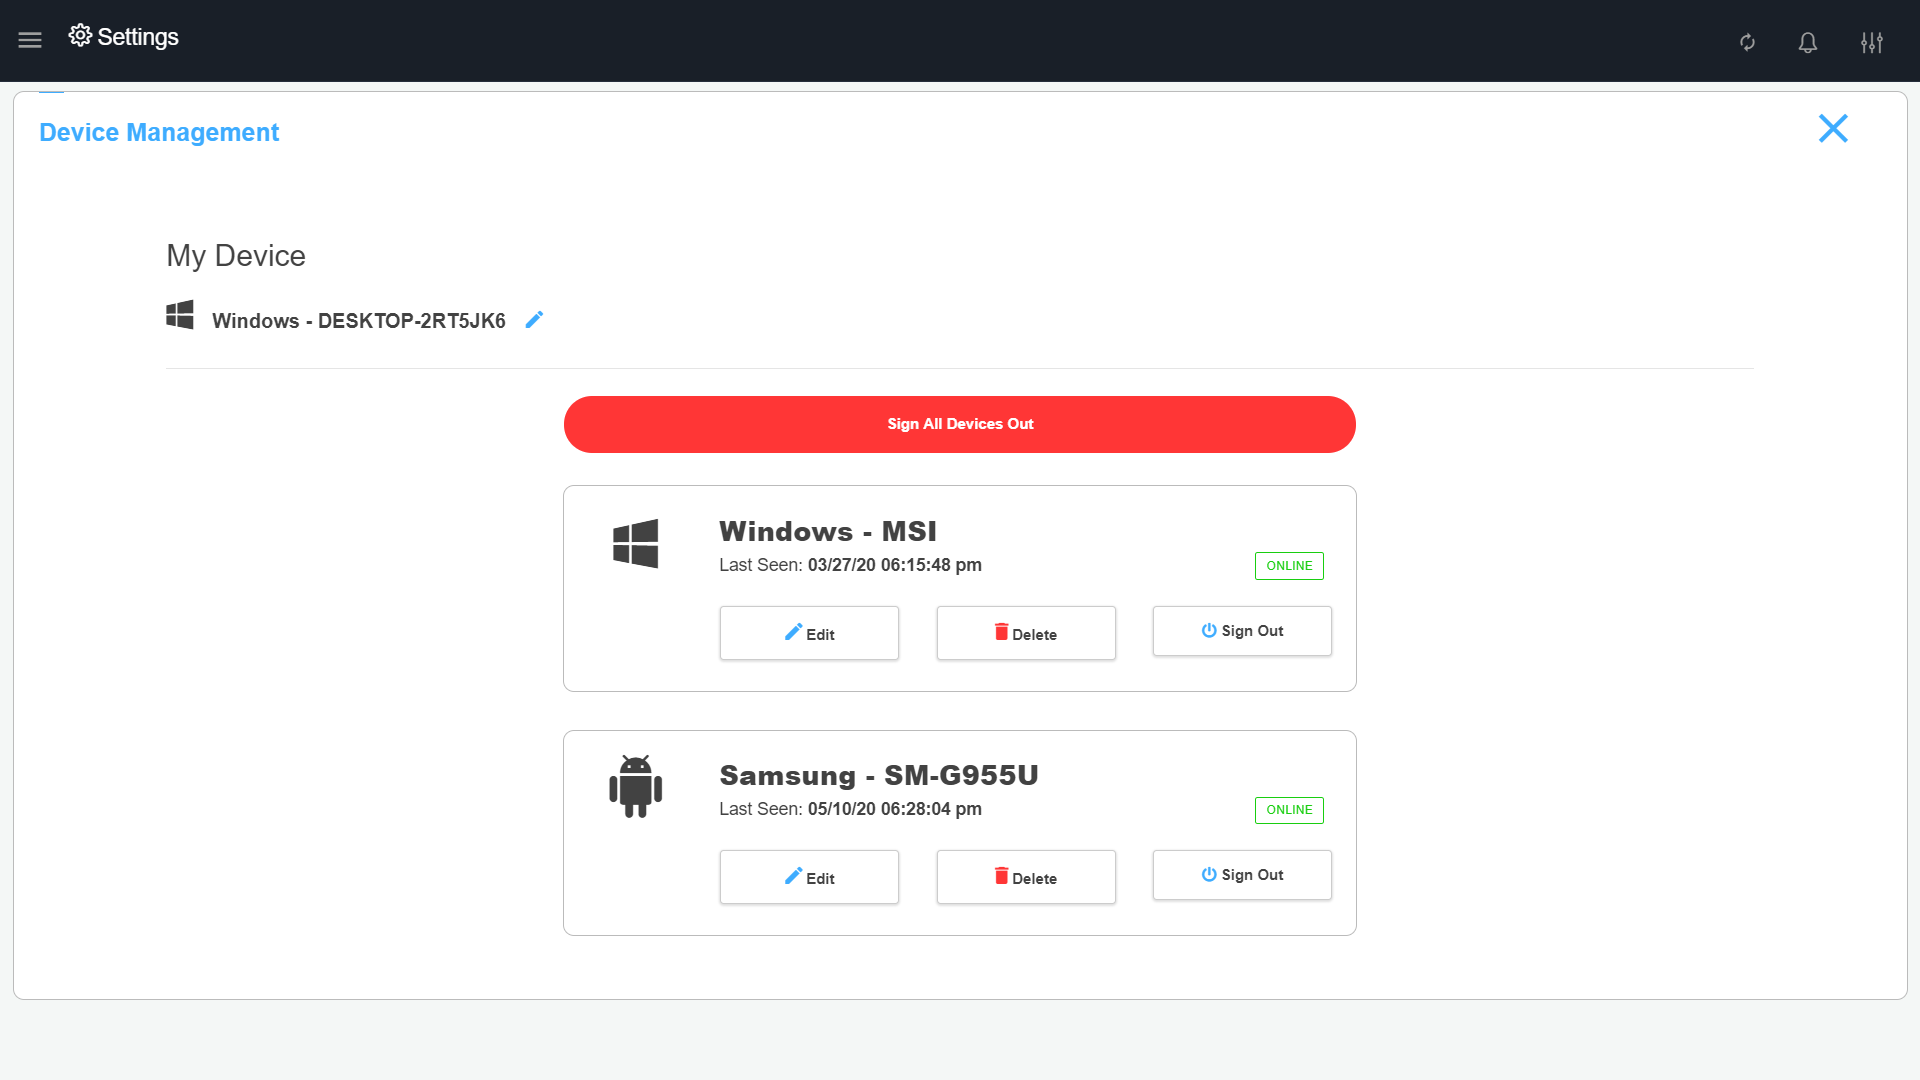Click Last Seen 05/10/20 06:28:04 pm
1920x1080 pixels.
(850, 809)
